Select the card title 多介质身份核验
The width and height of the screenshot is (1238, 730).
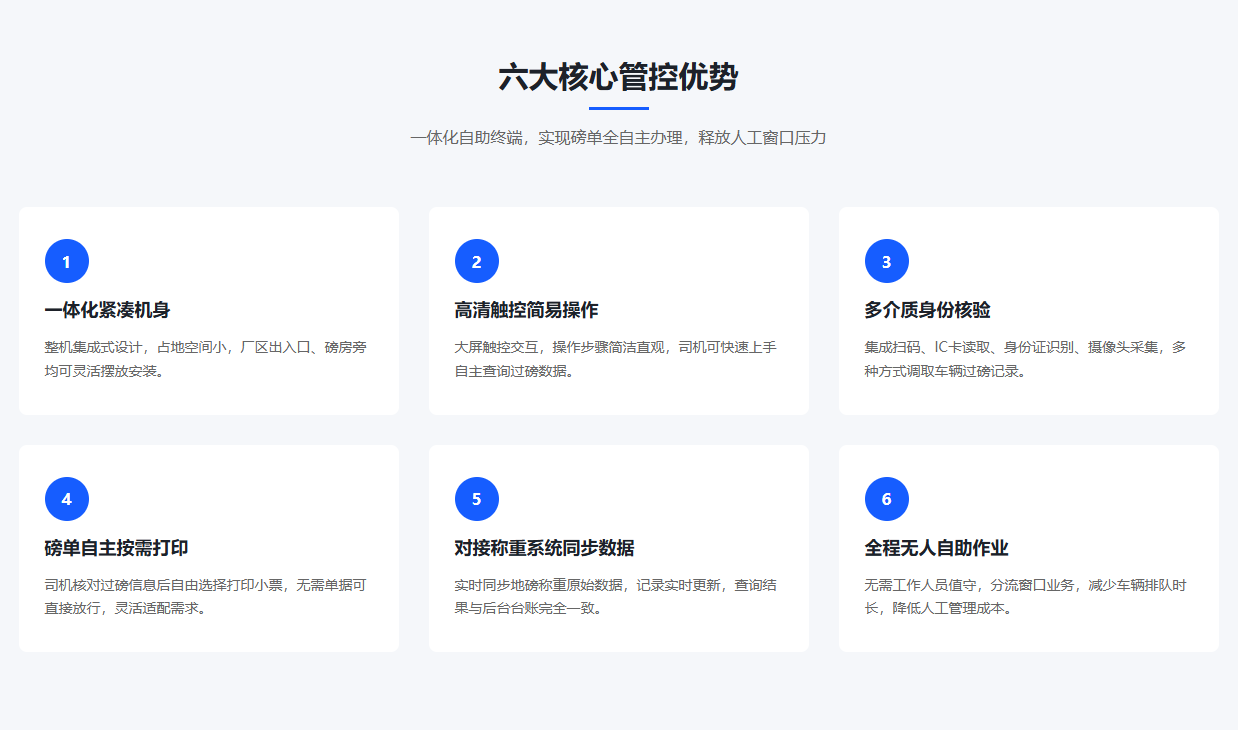928,310
